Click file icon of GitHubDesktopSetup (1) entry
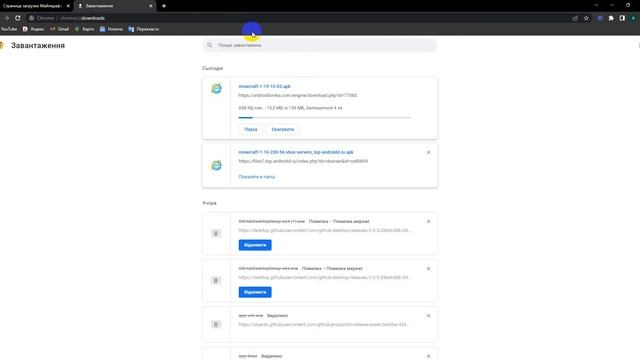 coord(216,233)
